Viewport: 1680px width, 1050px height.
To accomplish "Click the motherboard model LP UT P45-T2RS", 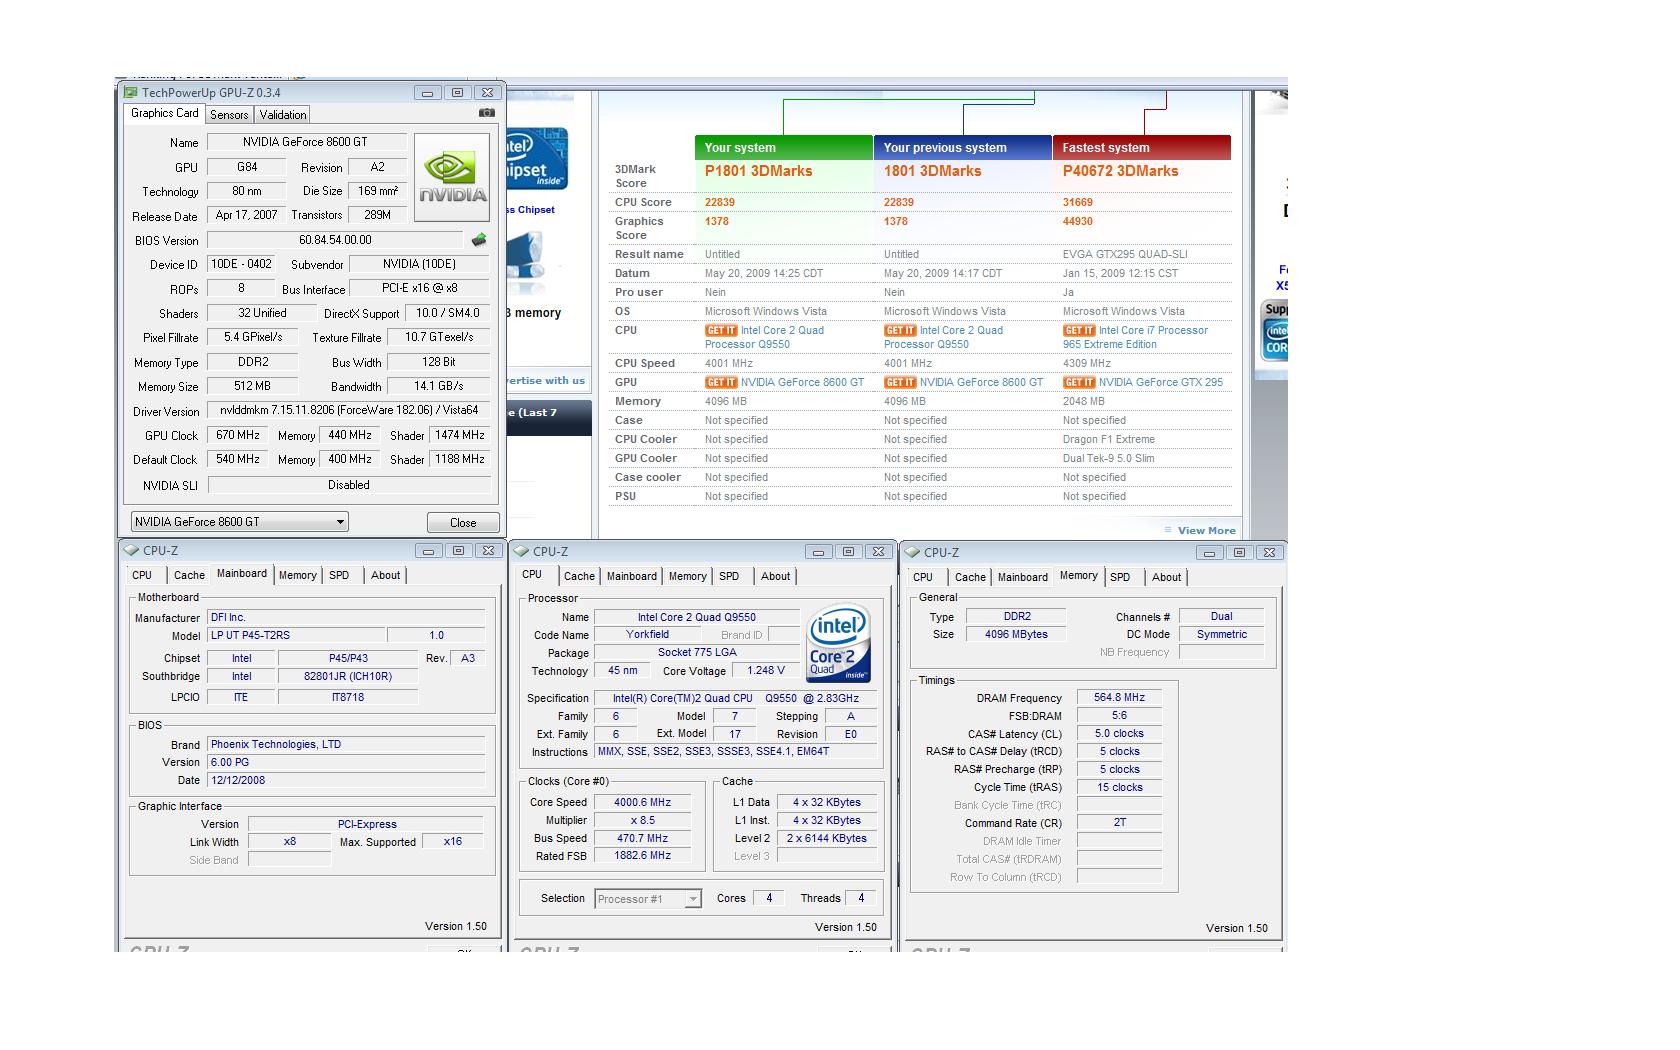I will (x=296, y=635).
